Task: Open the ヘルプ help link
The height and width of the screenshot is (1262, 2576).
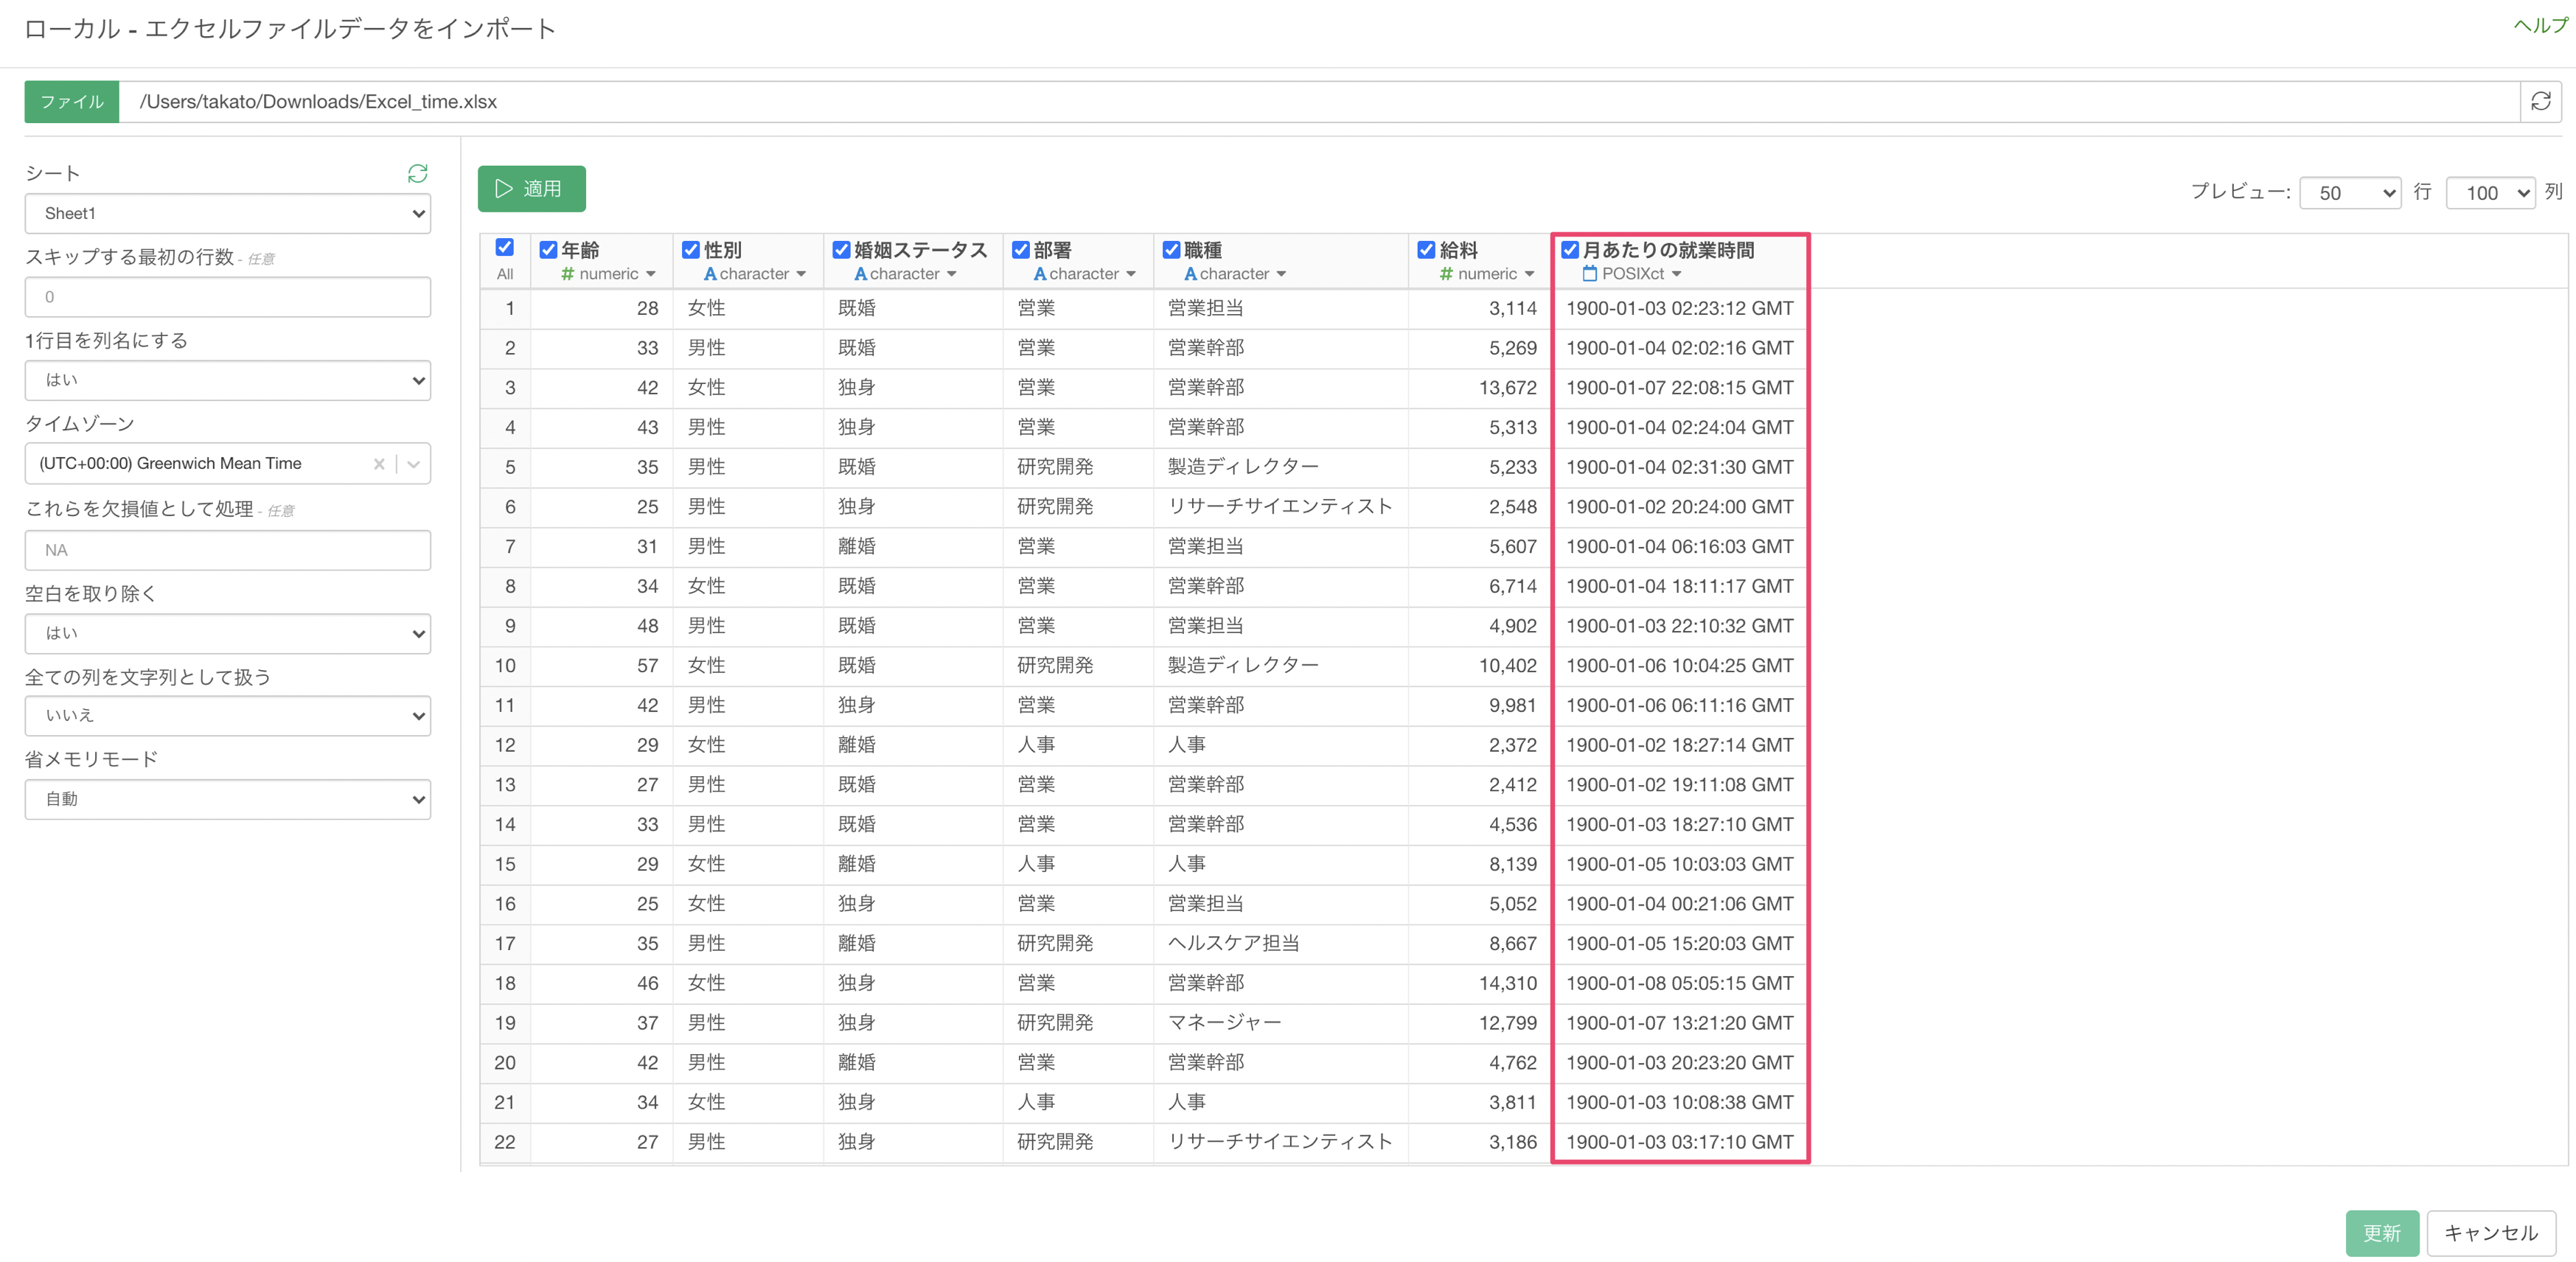Action: point(2540,25)
